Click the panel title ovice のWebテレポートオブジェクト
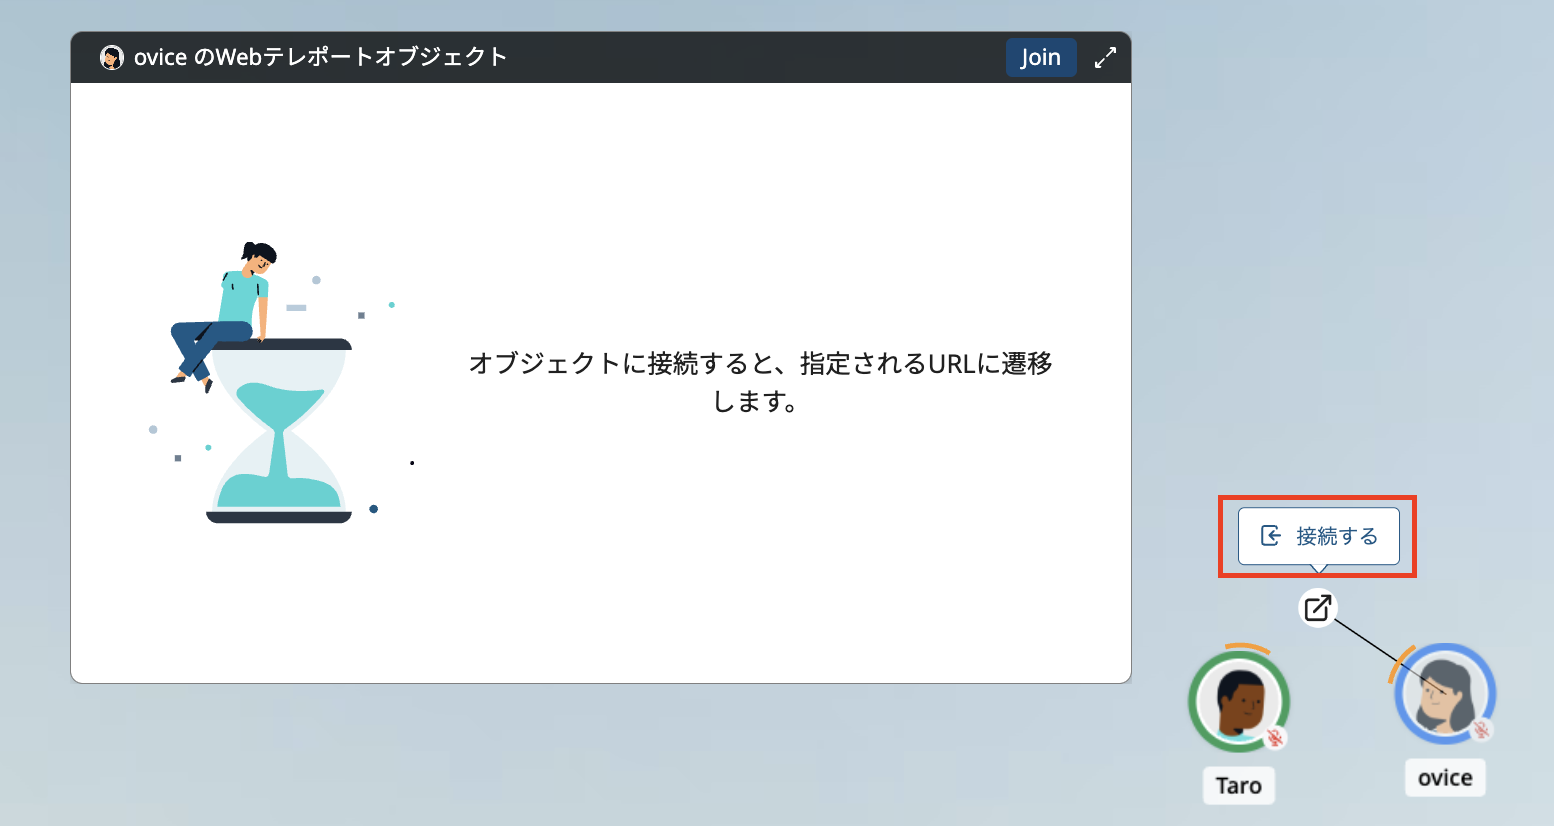Image resolution: width=1554 pixels, height=826 pixels. 320,58
